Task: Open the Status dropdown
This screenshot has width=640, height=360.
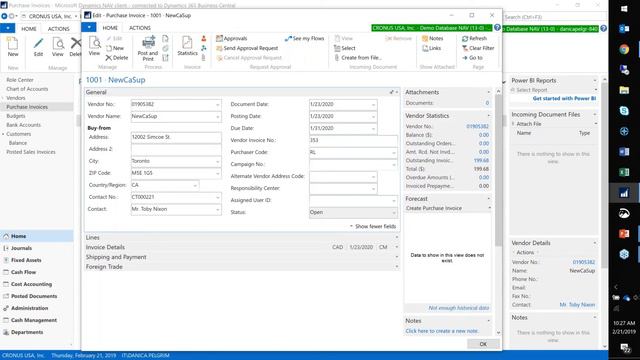Action: [x=393, y=213]
